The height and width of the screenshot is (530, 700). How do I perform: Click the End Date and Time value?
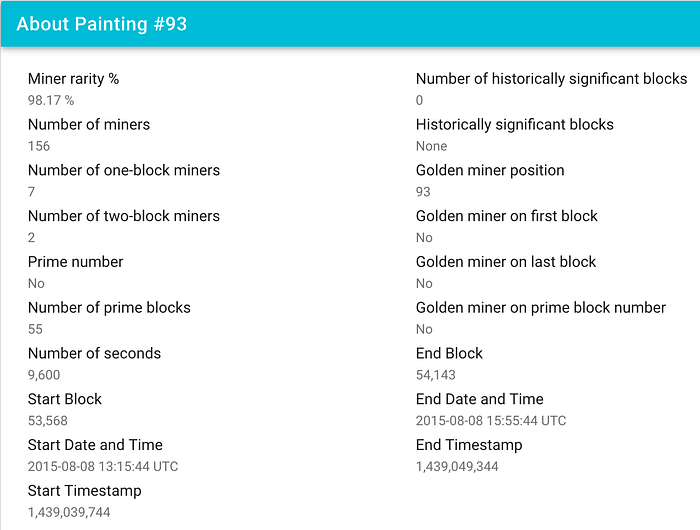491,421
